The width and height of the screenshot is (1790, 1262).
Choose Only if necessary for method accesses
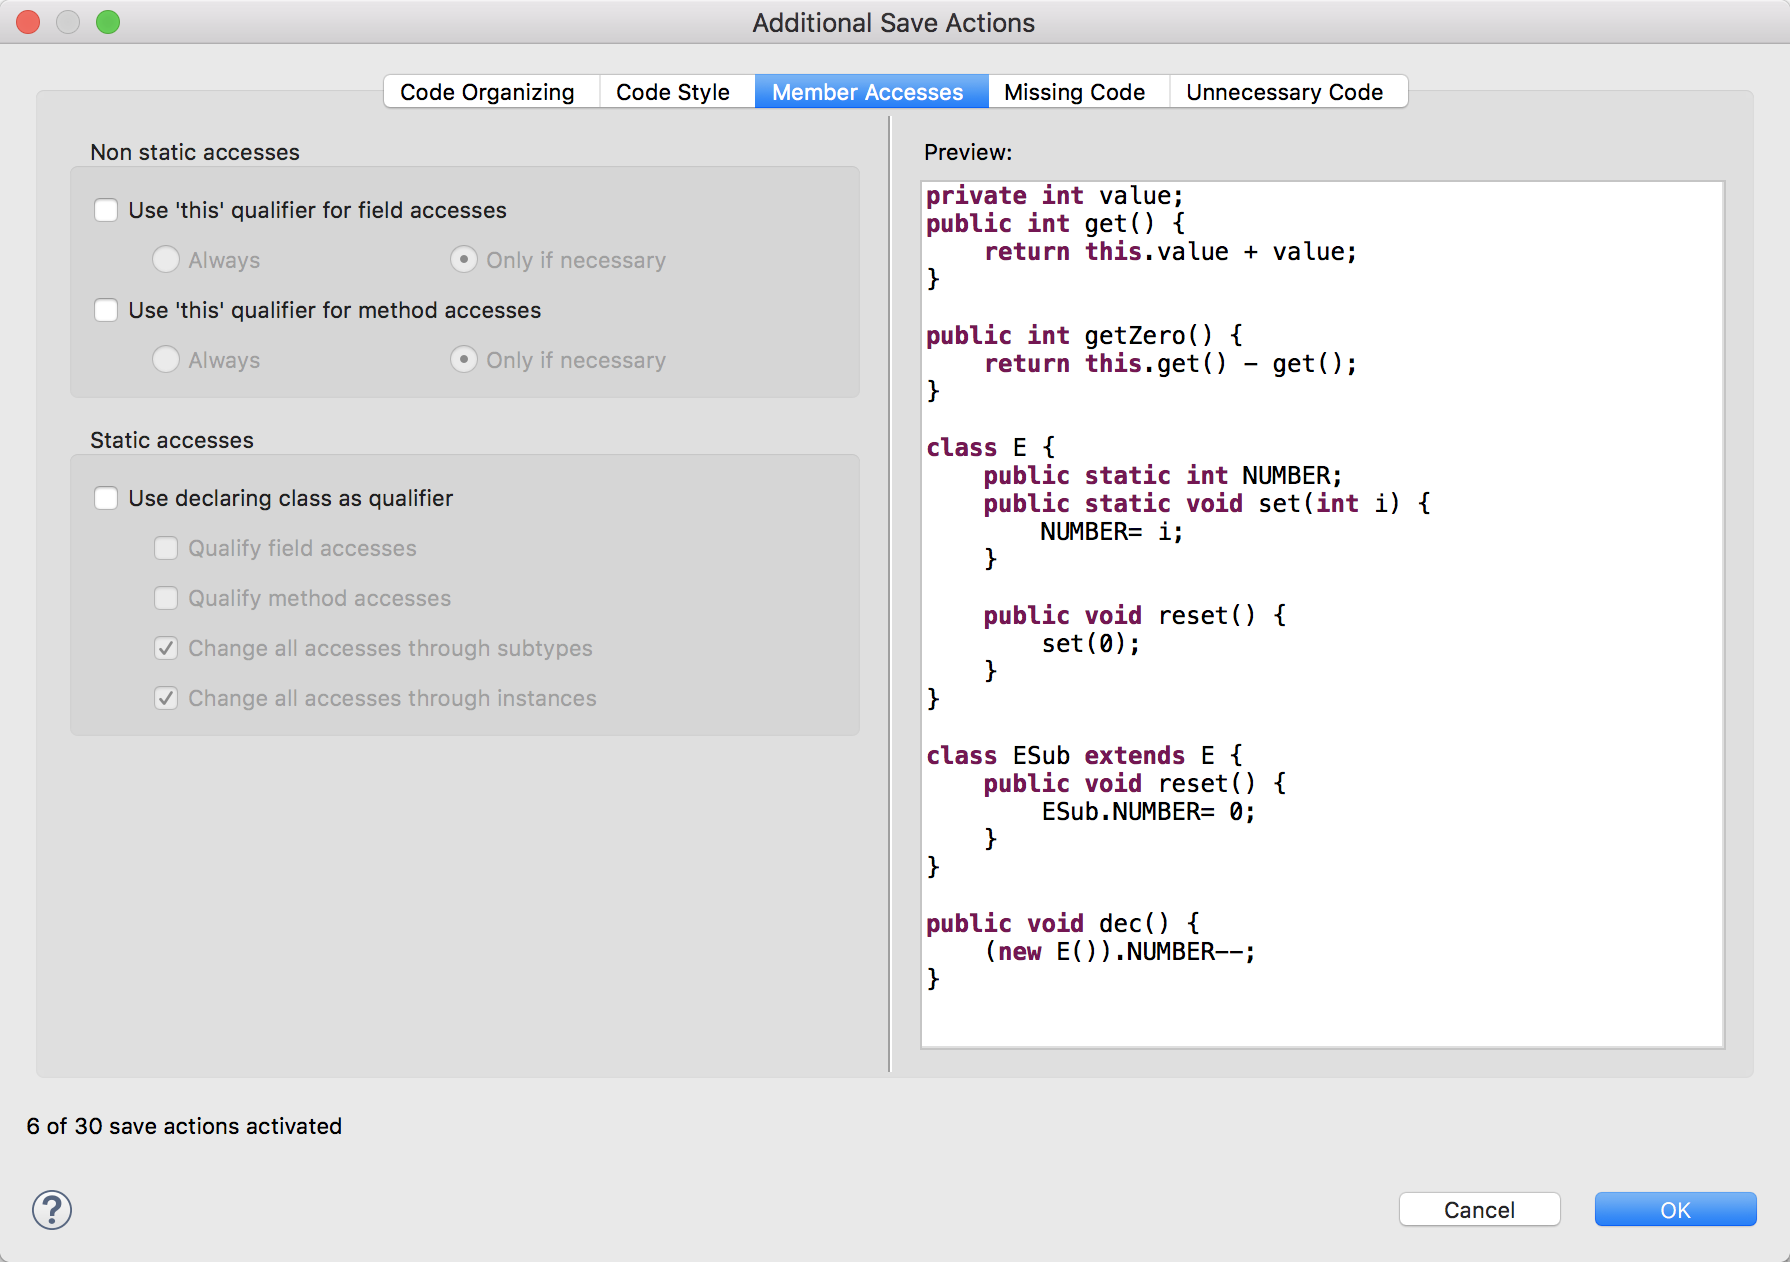tap(464, 360)
